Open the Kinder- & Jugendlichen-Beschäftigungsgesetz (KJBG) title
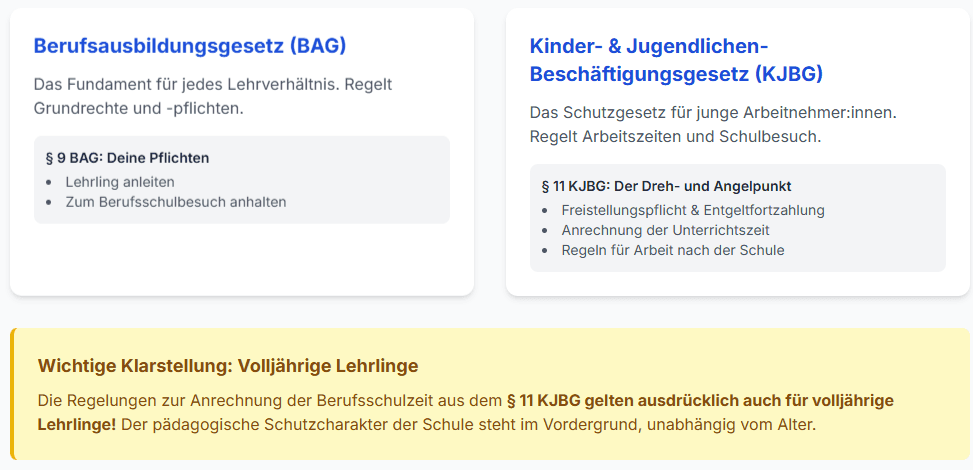Screen dimensions: 973x470 tap(676, 60)
